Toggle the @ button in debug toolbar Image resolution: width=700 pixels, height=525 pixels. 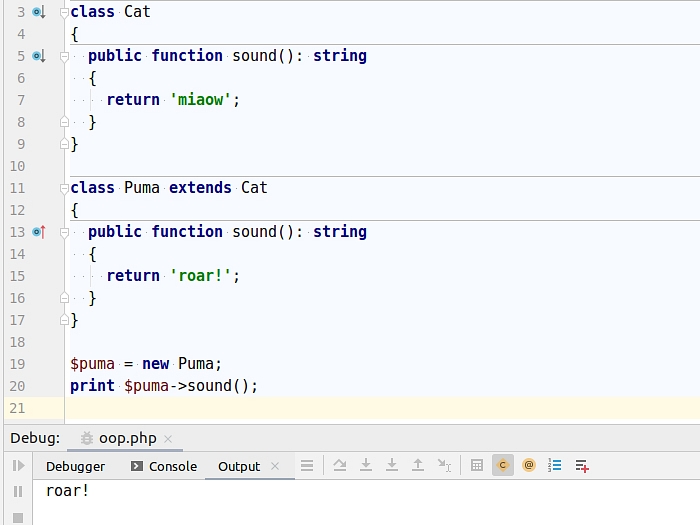click(x=529, y=466)
